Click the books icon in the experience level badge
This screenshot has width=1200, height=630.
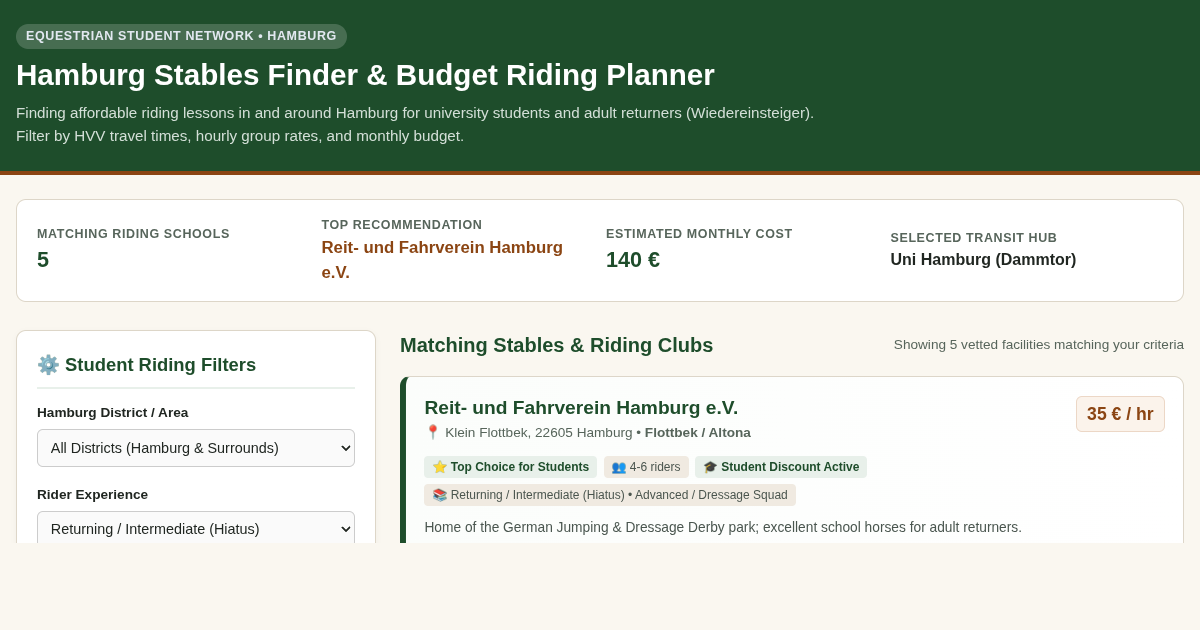(439, 495)
